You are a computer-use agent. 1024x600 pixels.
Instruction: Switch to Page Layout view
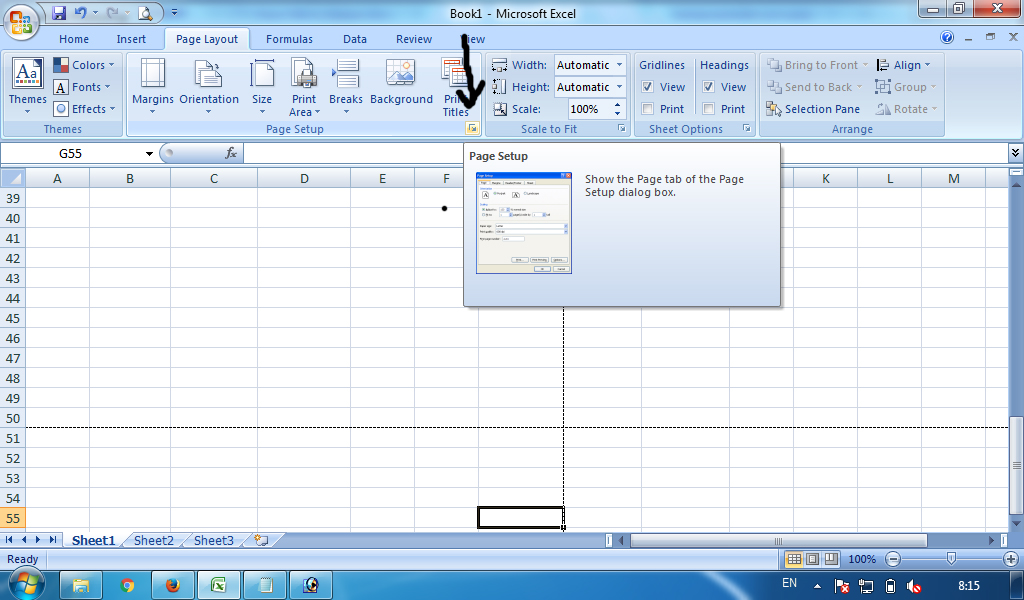pos(812,559)
